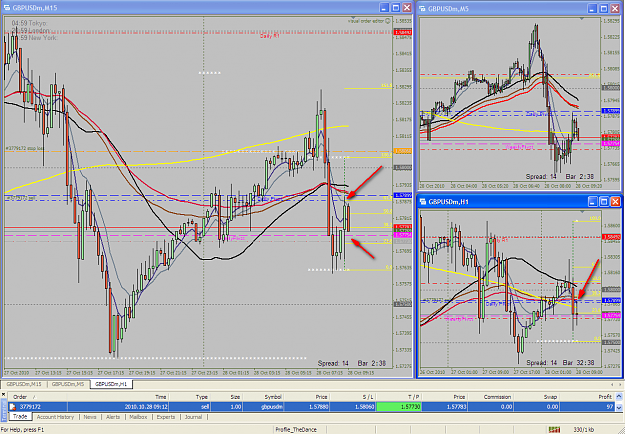The width and height of the screenshot is (625, 434).
Task: Click the vertical Terminal panel label
Action: (x=4, y=410)
